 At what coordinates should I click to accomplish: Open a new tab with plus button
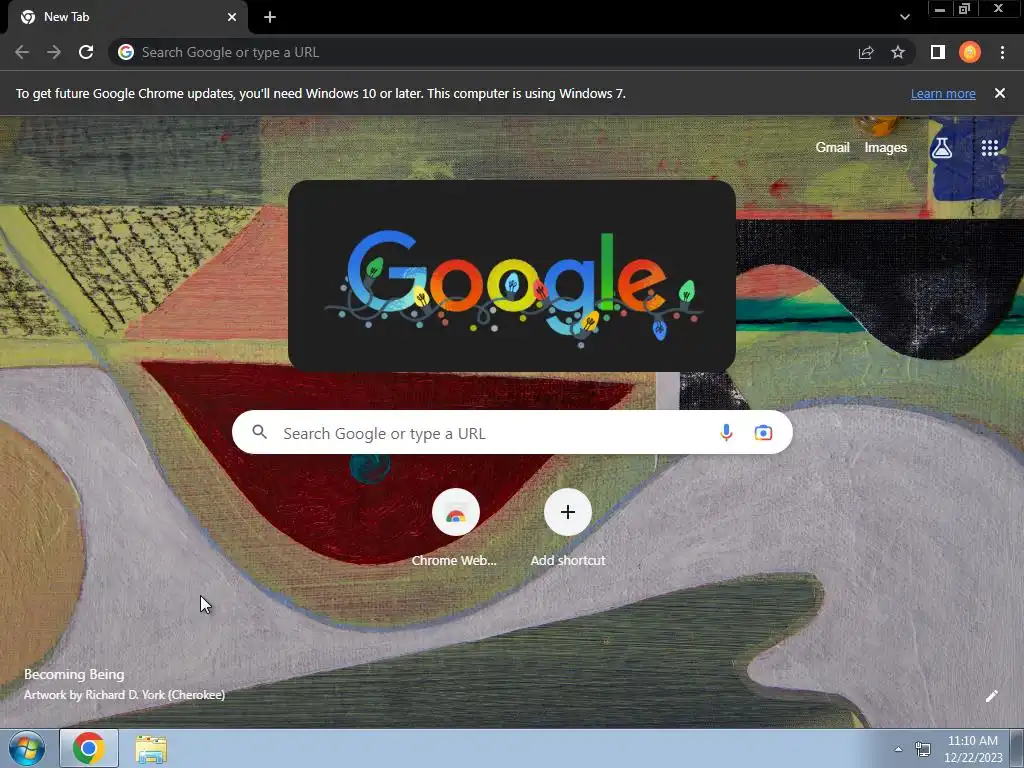[270, 18]
